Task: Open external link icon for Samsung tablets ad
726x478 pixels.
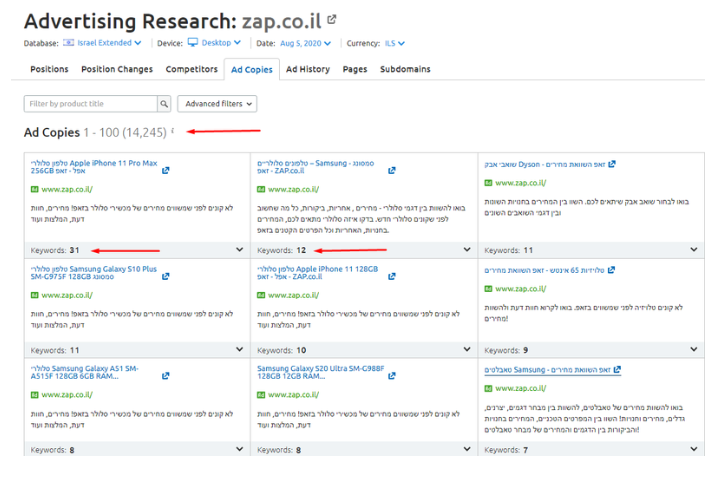Action: click(617, 370)
